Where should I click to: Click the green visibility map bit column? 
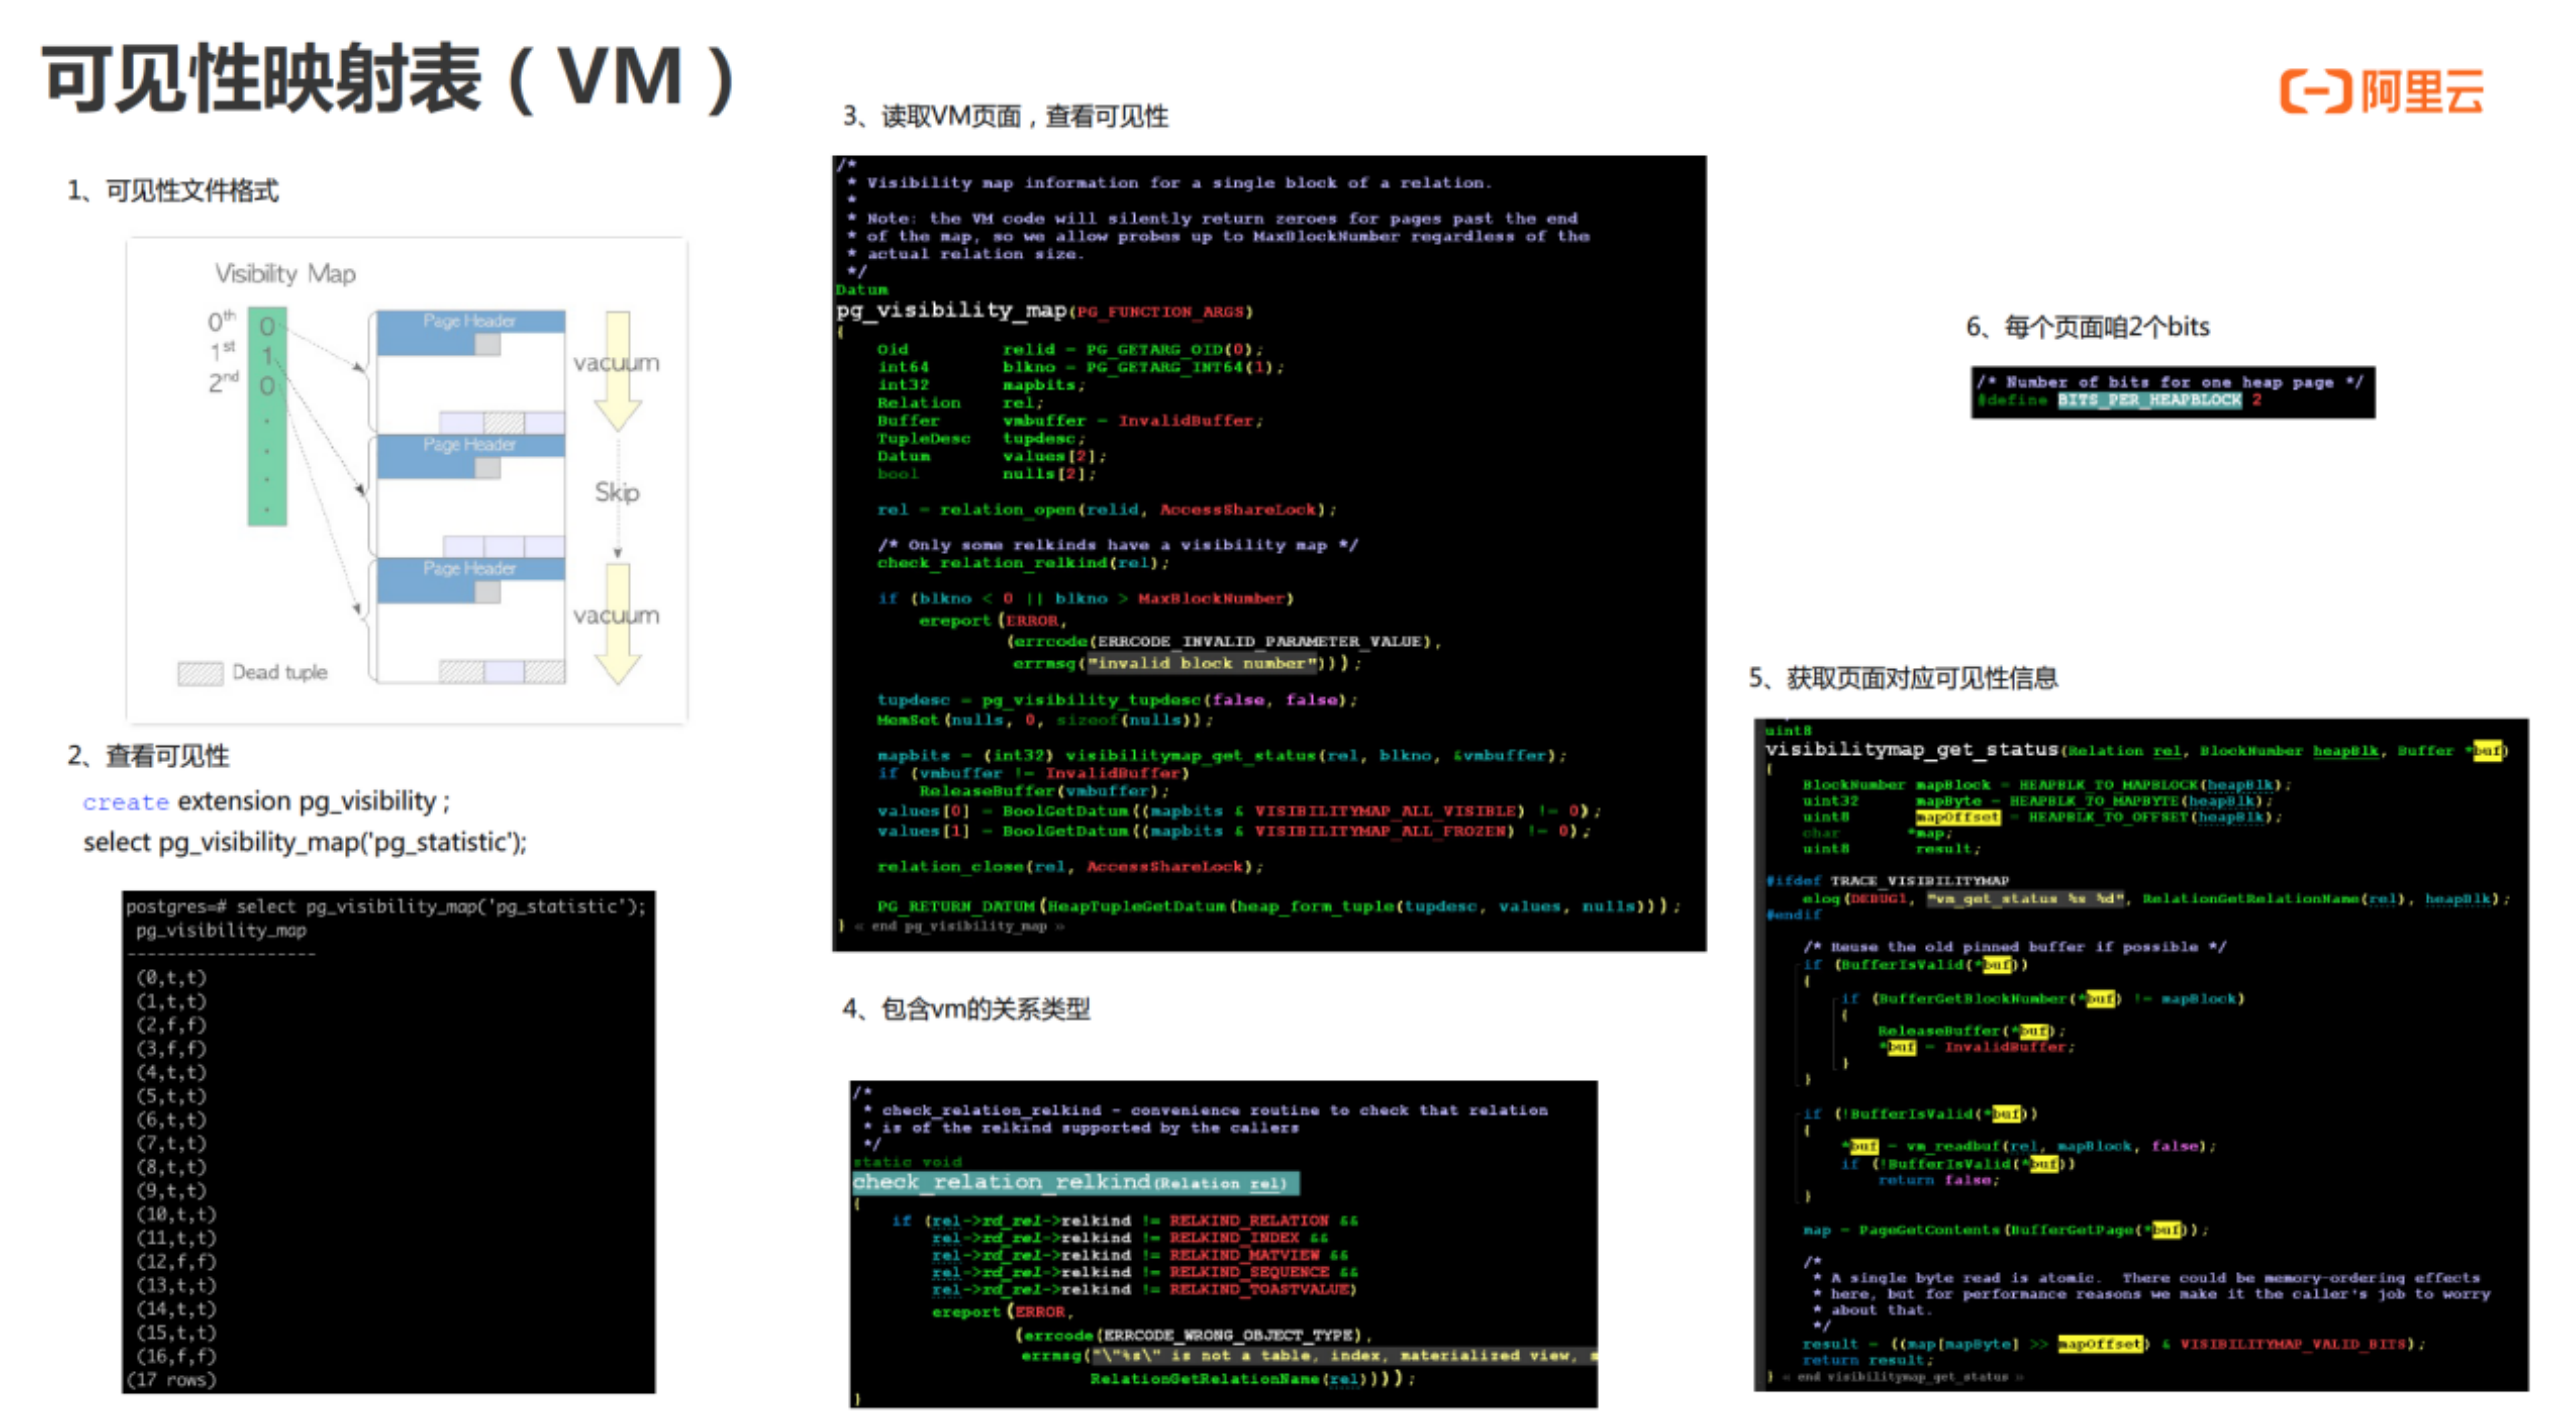point(267,416)
